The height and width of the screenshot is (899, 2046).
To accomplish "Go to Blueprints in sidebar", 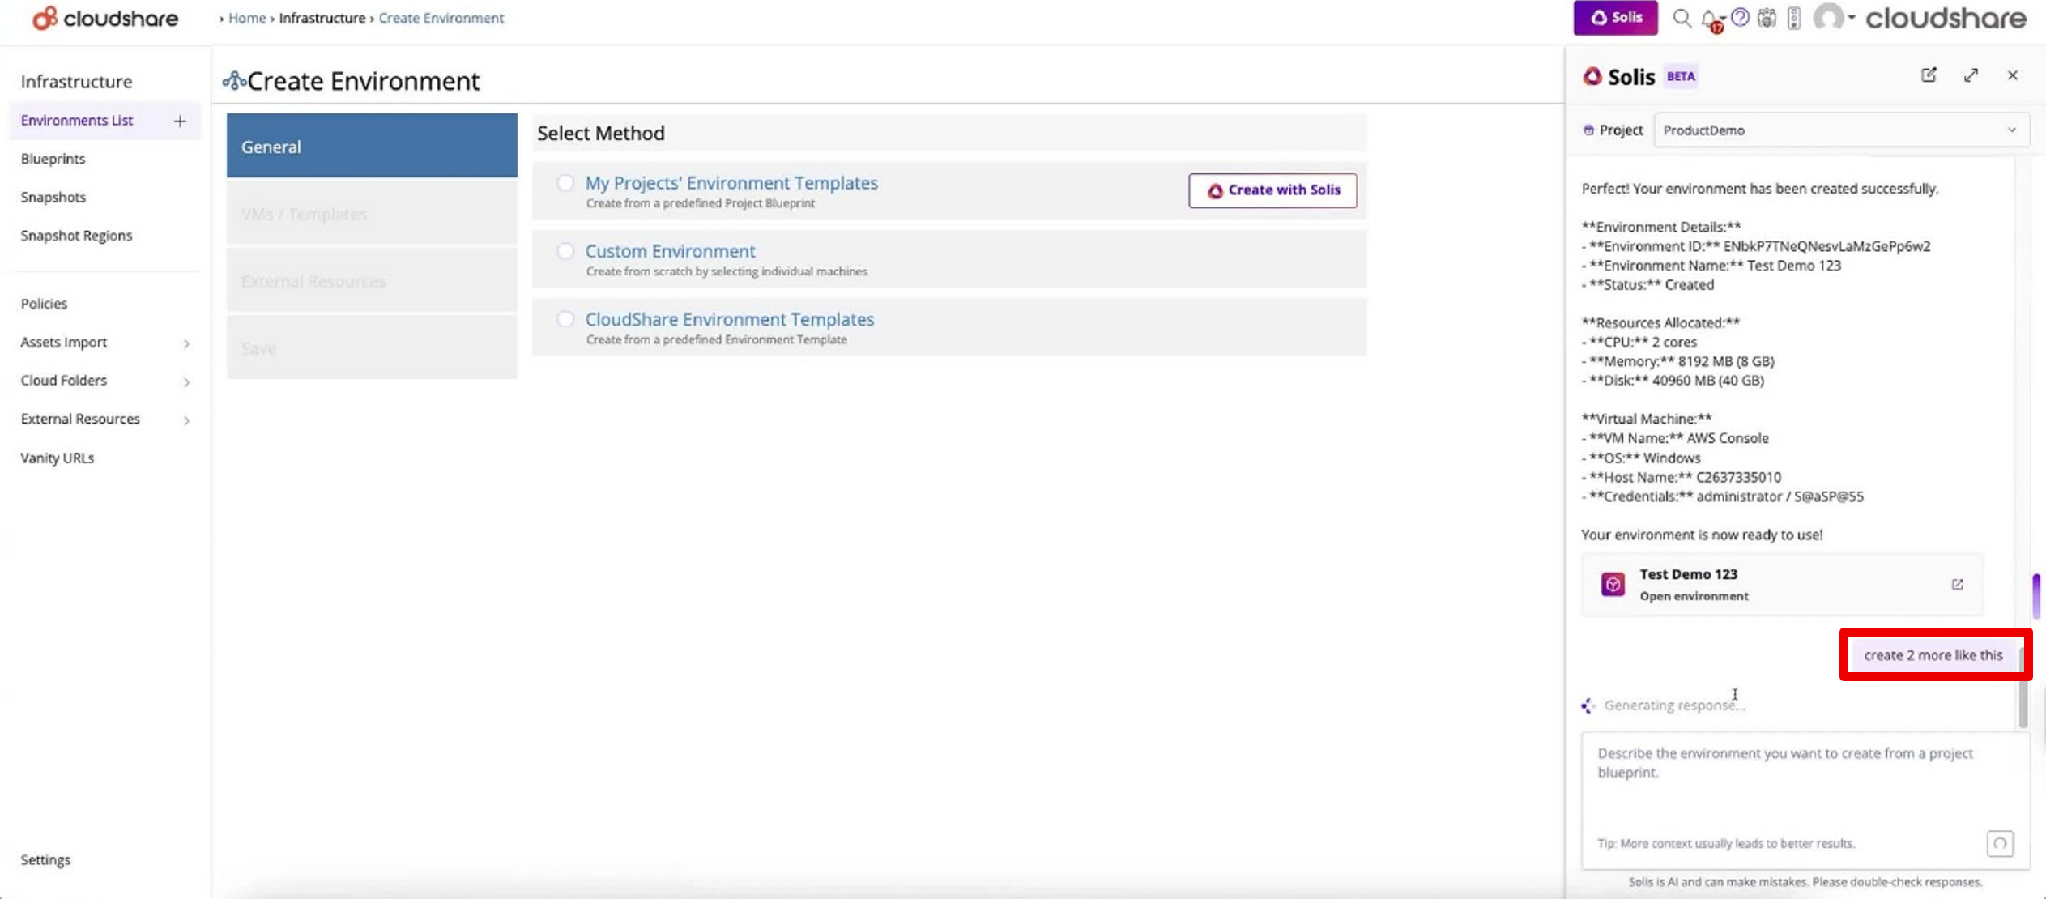I will tap(53, 159).
